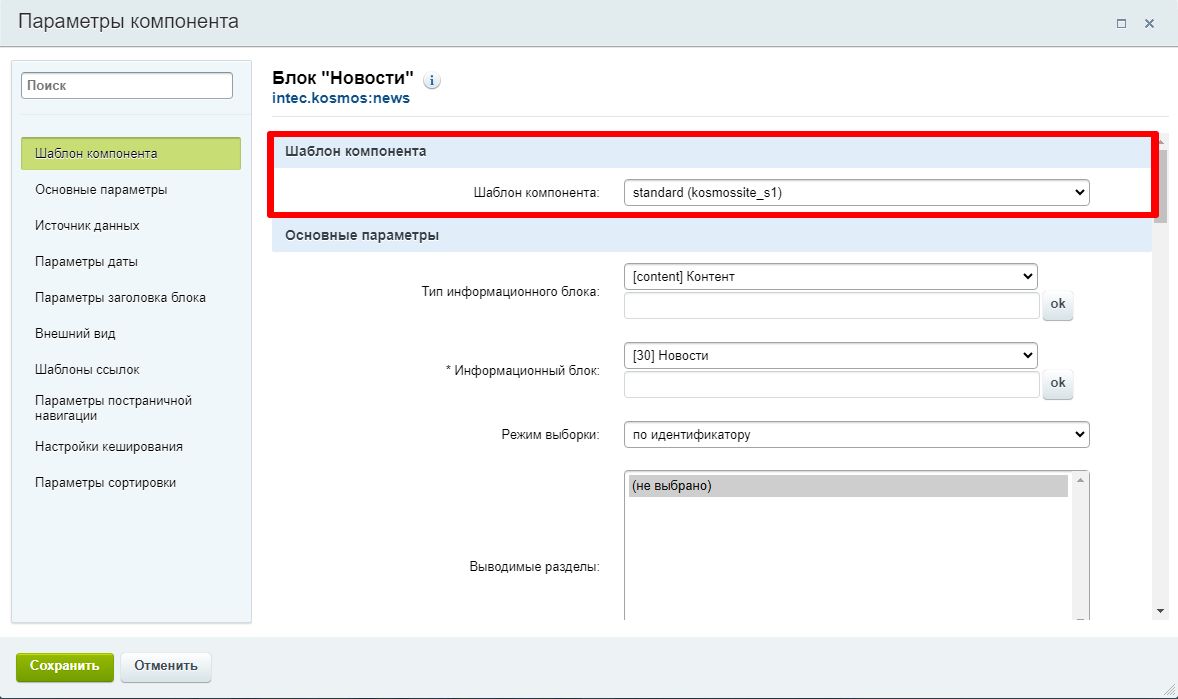Open the Шаблон компонента dropdown
1178x699 pixels.
click(856, 192)
